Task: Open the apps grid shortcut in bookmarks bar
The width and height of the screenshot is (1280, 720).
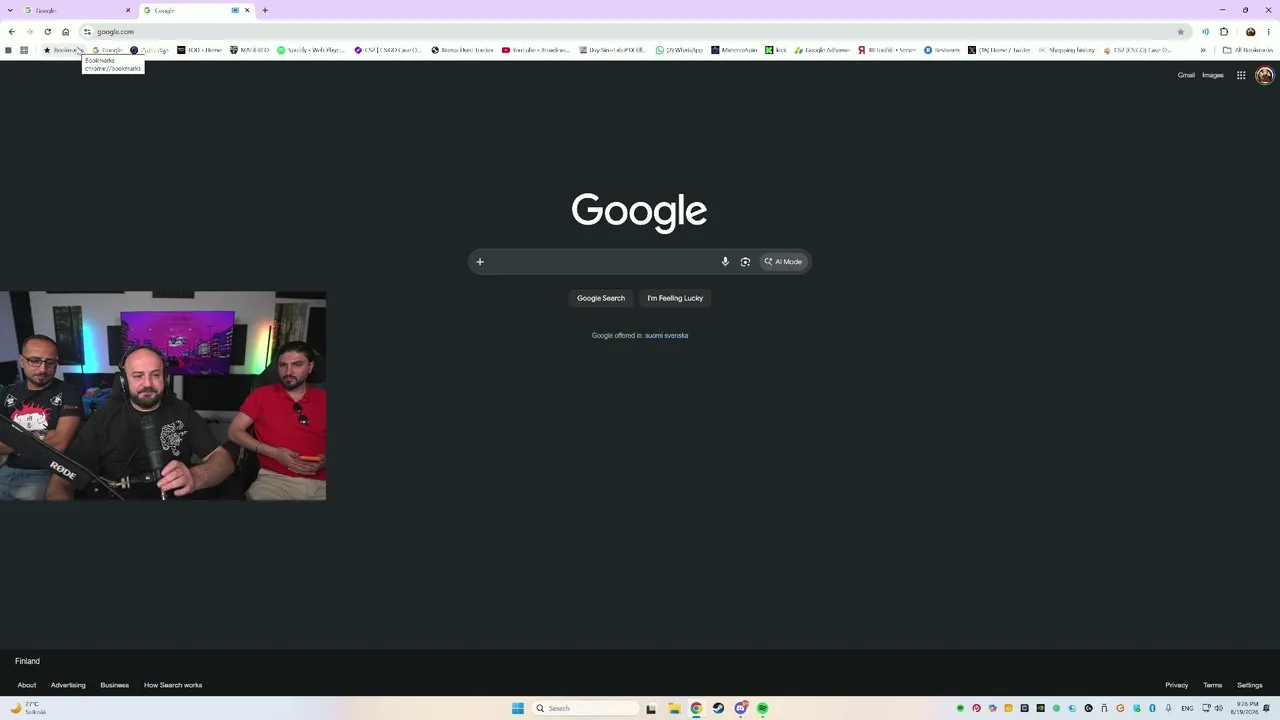Action: pos(24,50)
